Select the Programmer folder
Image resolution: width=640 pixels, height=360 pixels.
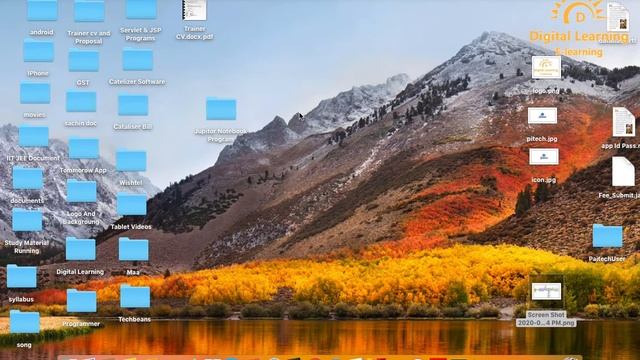click(82, 301)
